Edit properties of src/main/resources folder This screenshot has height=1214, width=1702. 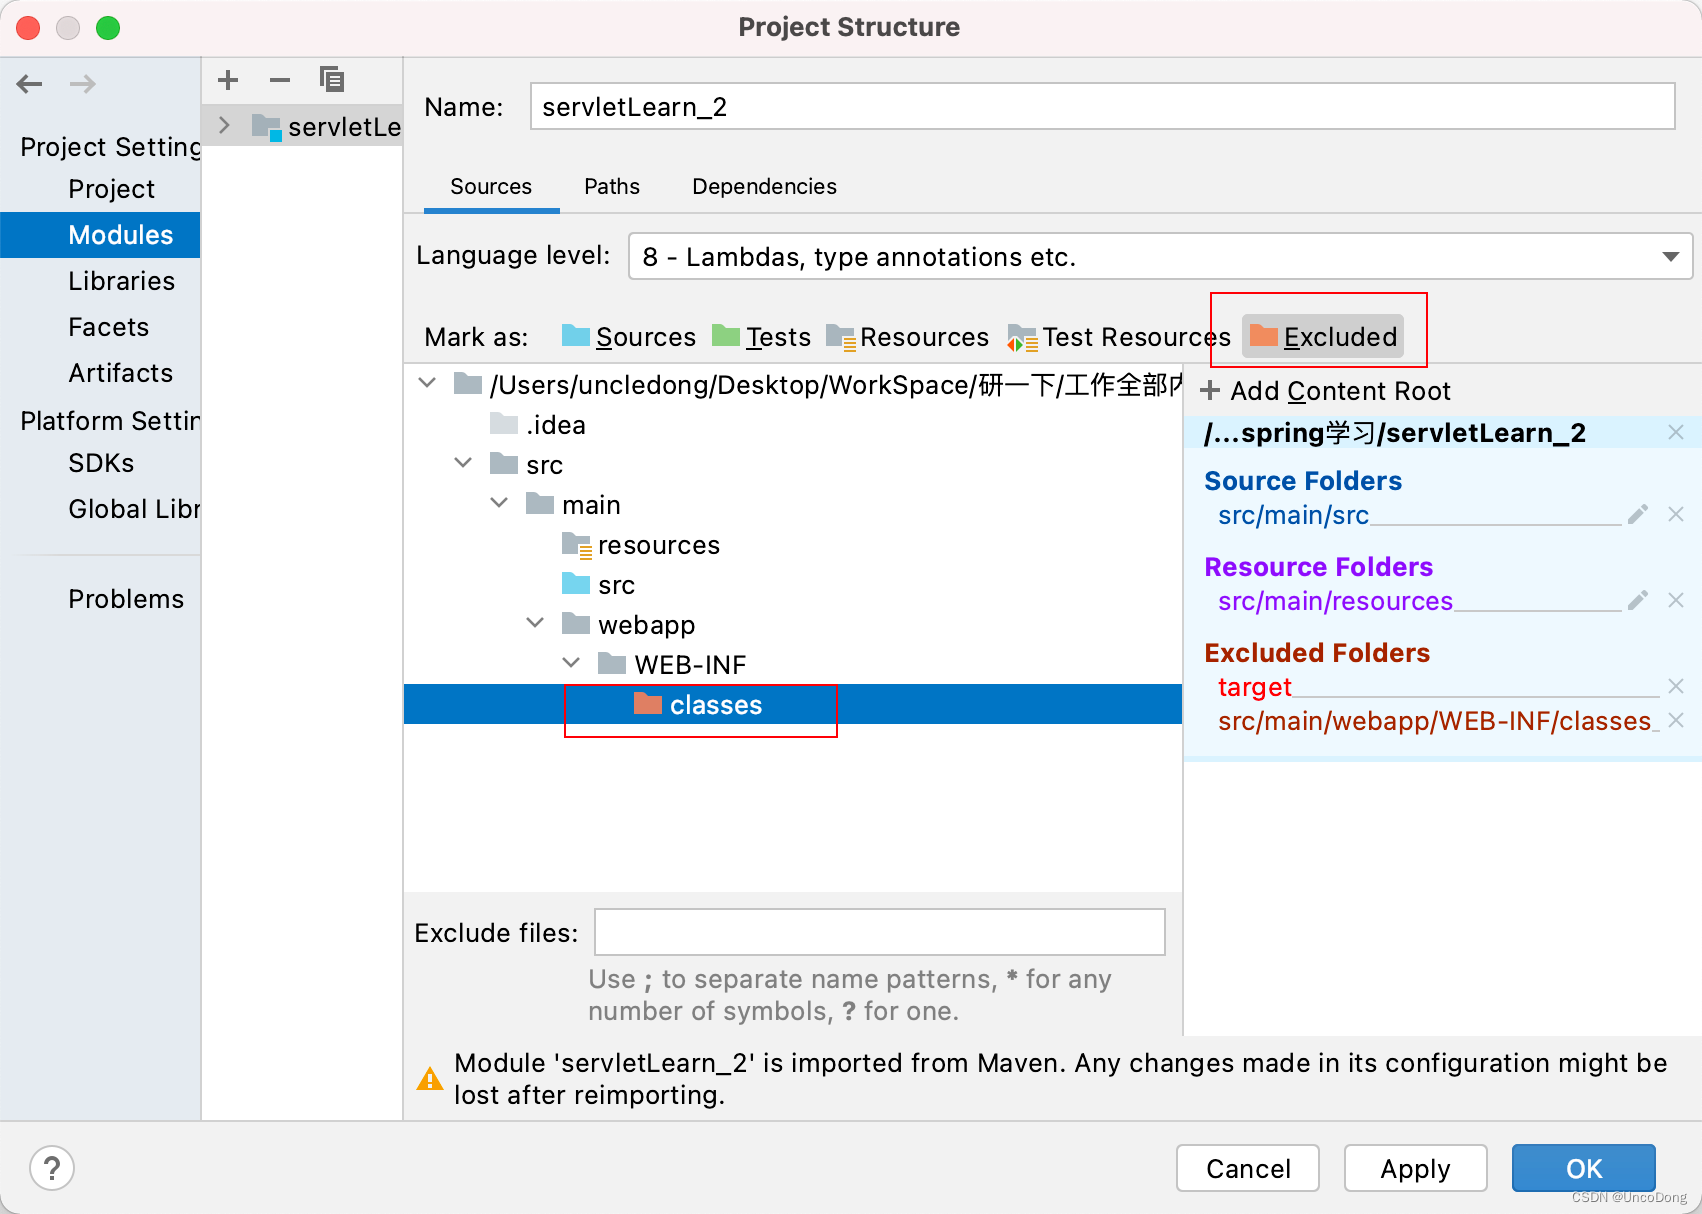(1638, 601)
